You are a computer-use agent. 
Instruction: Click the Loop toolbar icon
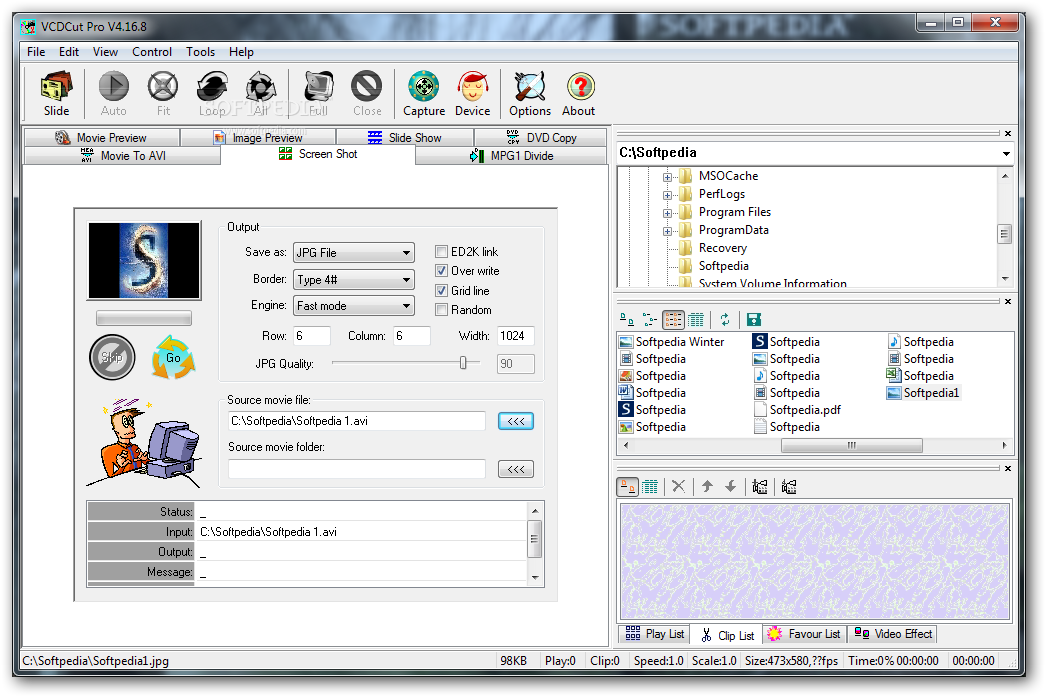(212, 93)
